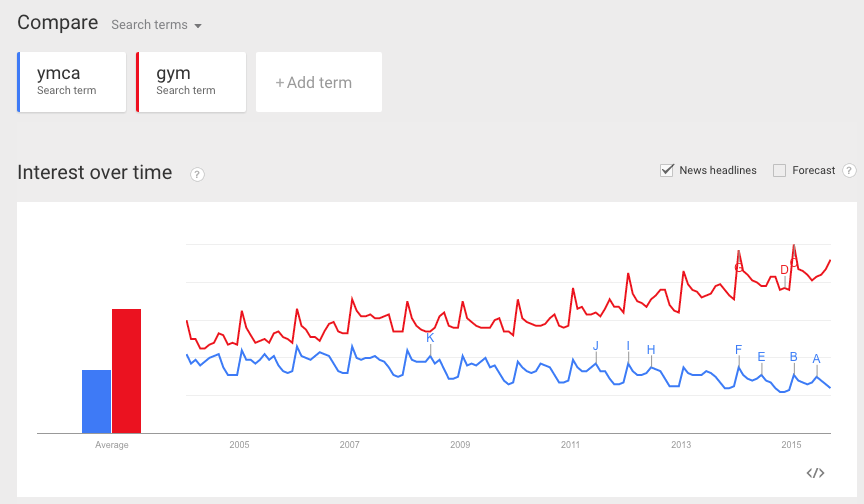Select news headline marker E

pos(762,356)
